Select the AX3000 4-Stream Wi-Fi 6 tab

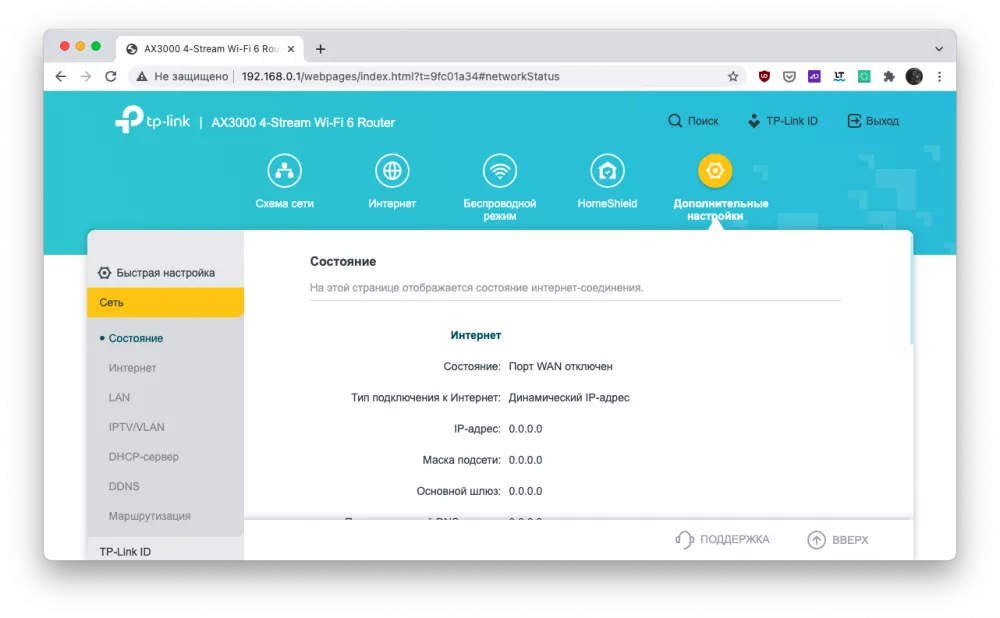point(210,49)
